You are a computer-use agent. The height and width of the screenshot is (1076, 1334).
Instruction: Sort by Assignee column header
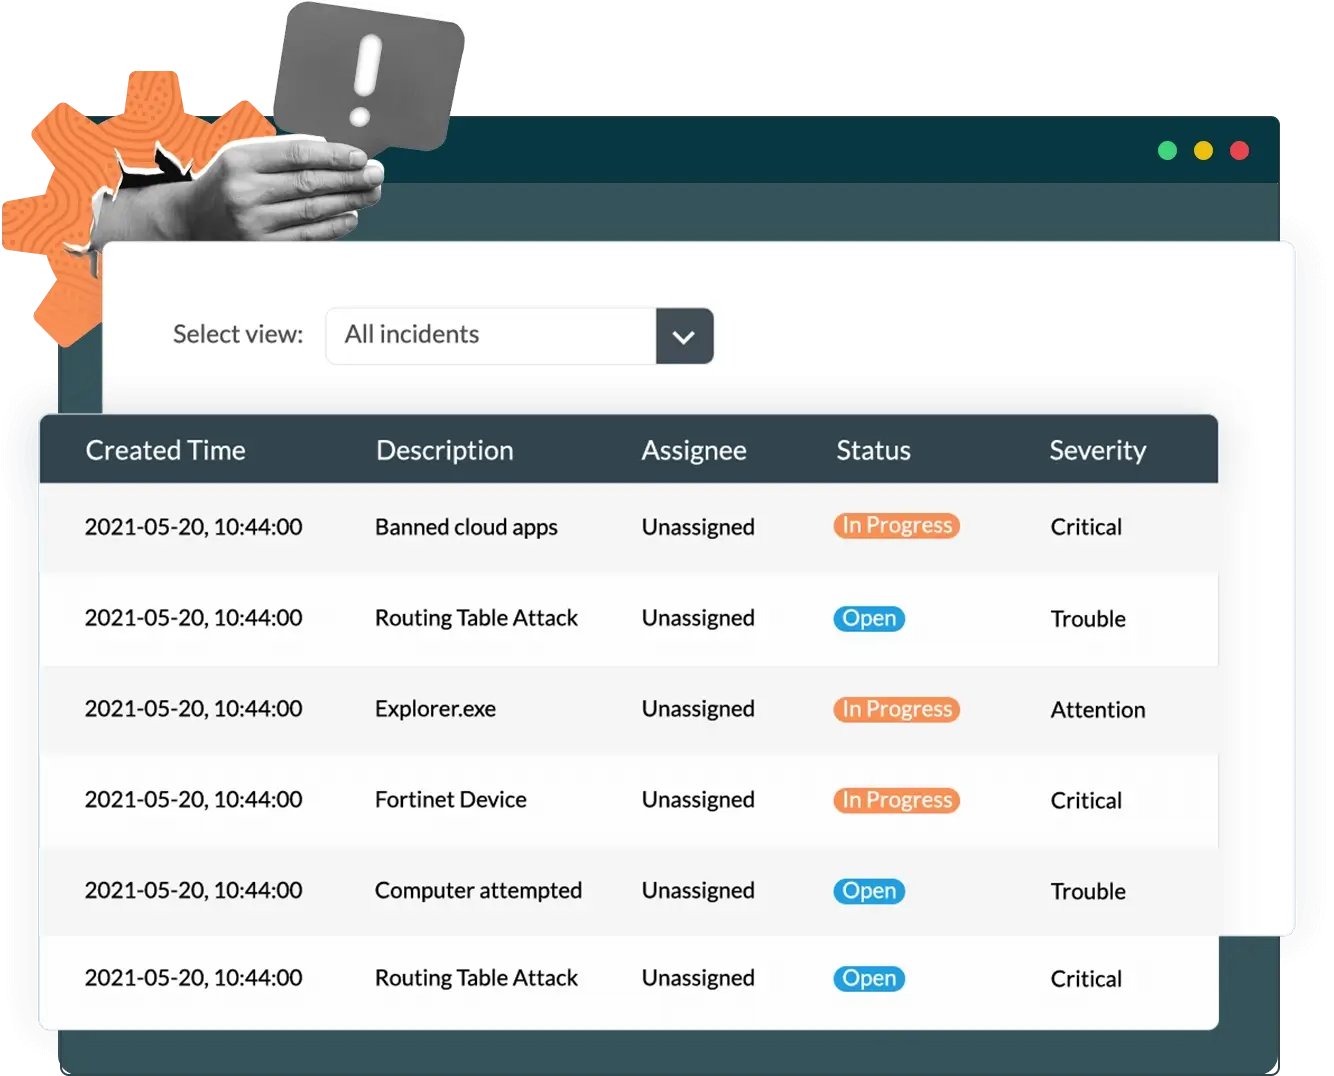[x=694, y=451]
